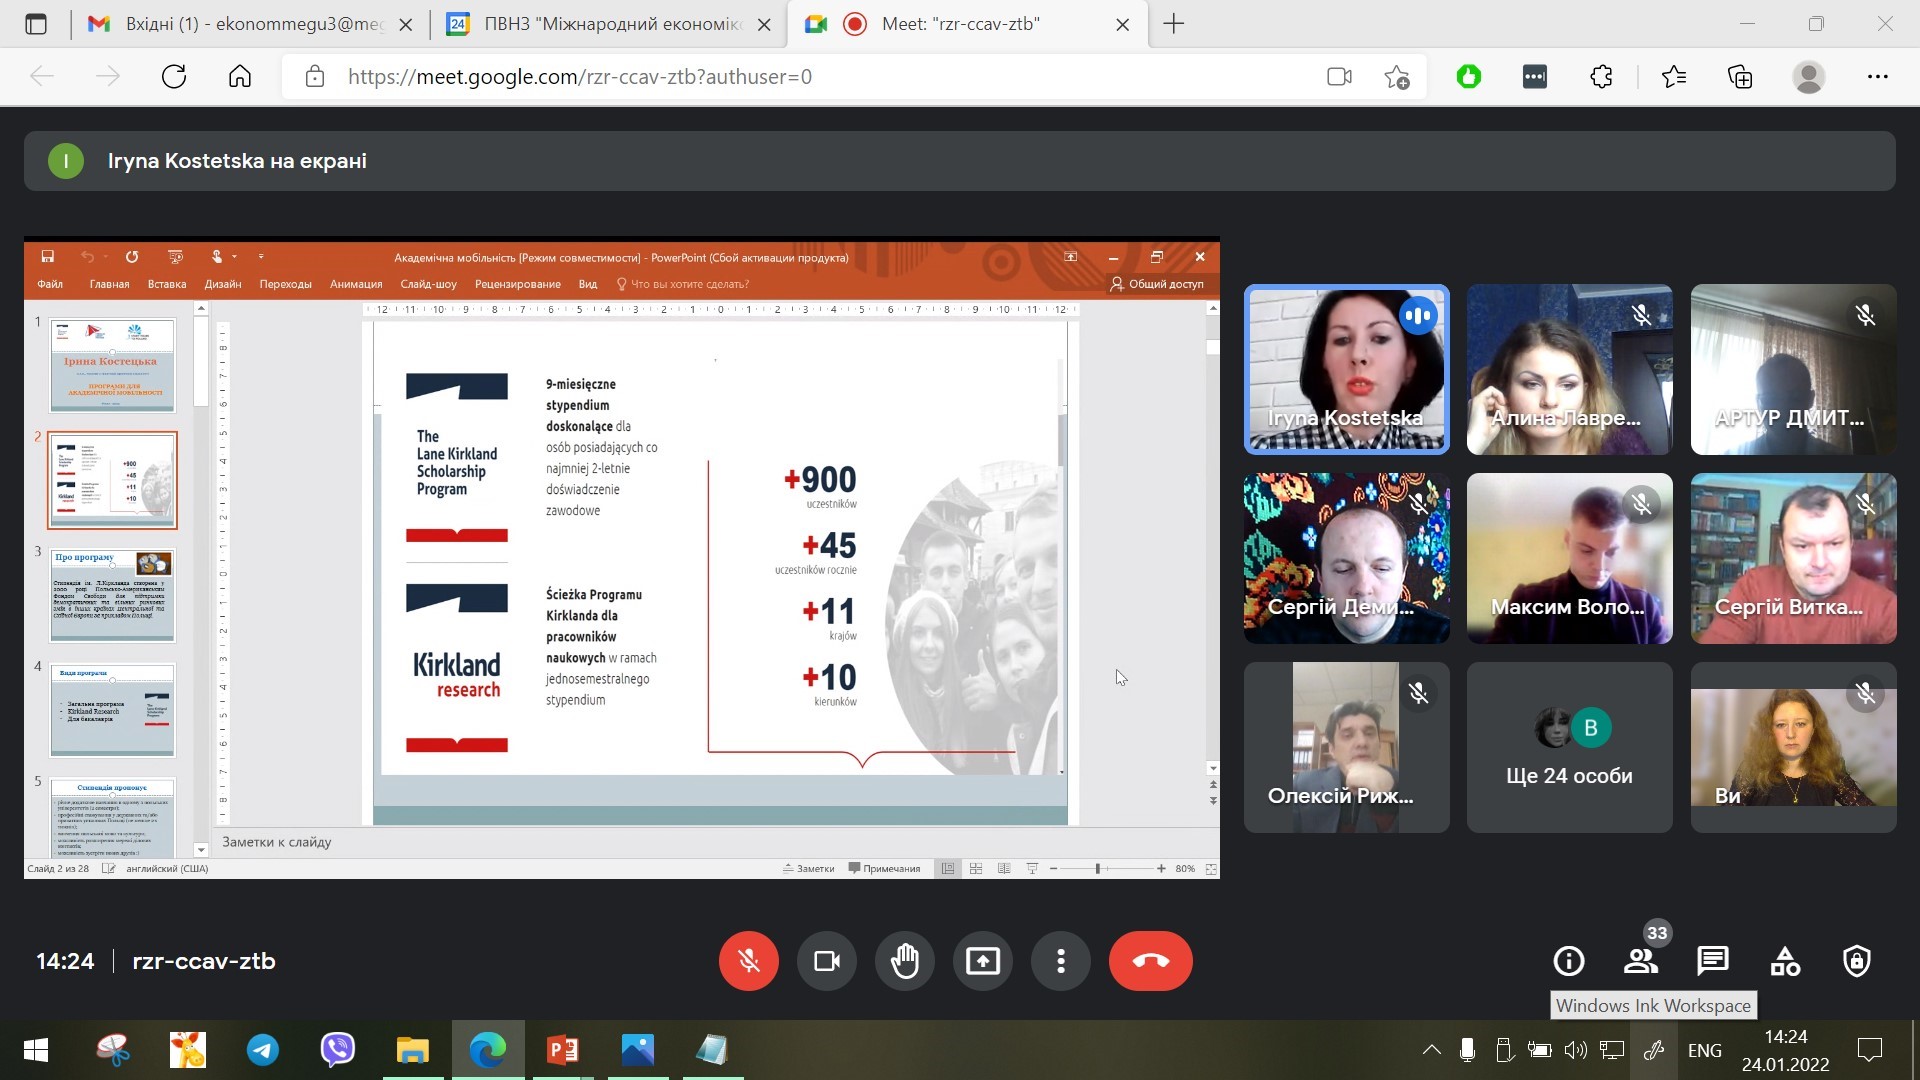Screen dimensions: 1920x1080
Task: Click 'Примечания' in status bar
Action: coord(884,868)
